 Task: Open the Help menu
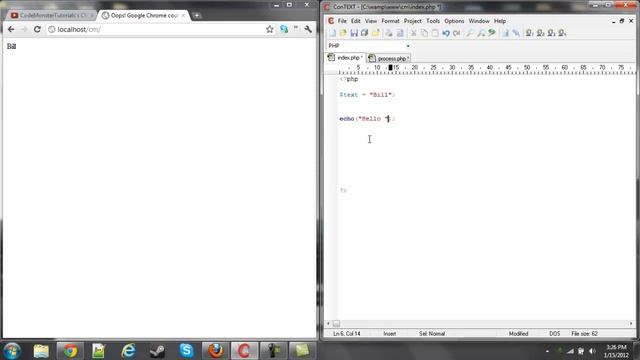click(500, 21)
